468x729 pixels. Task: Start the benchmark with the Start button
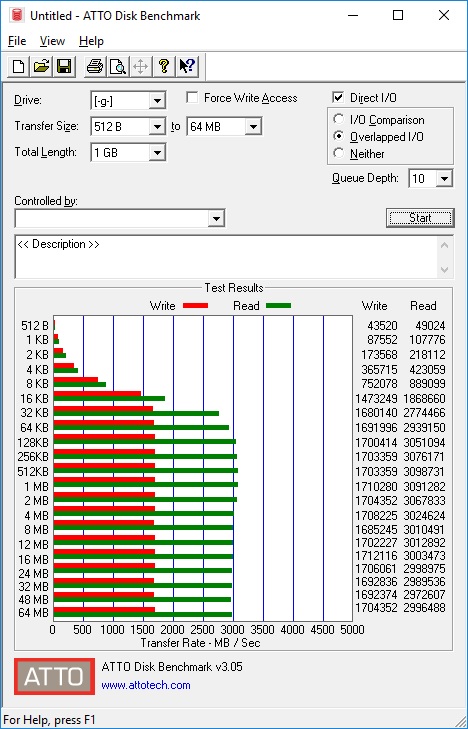[x=420, y=218]
